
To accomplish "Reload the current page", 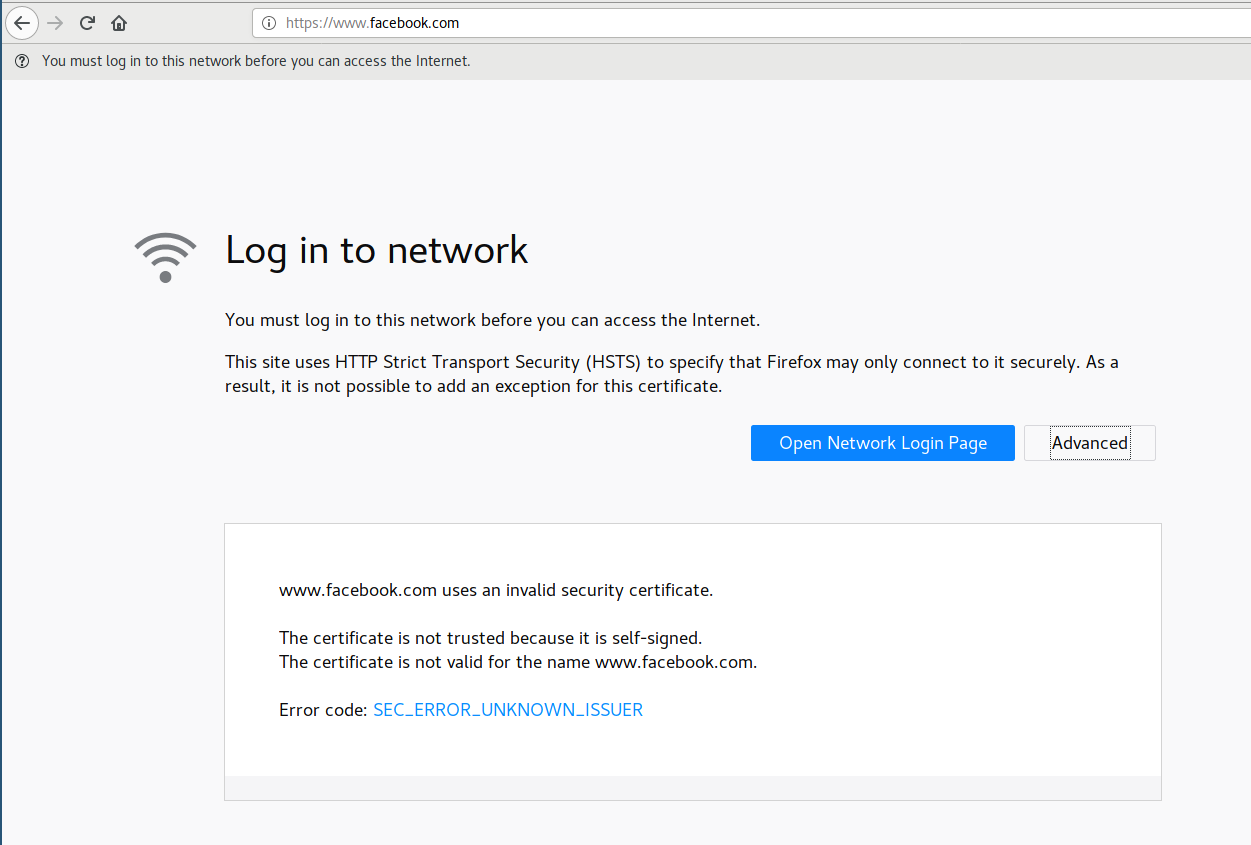I will tap(87, 23).
